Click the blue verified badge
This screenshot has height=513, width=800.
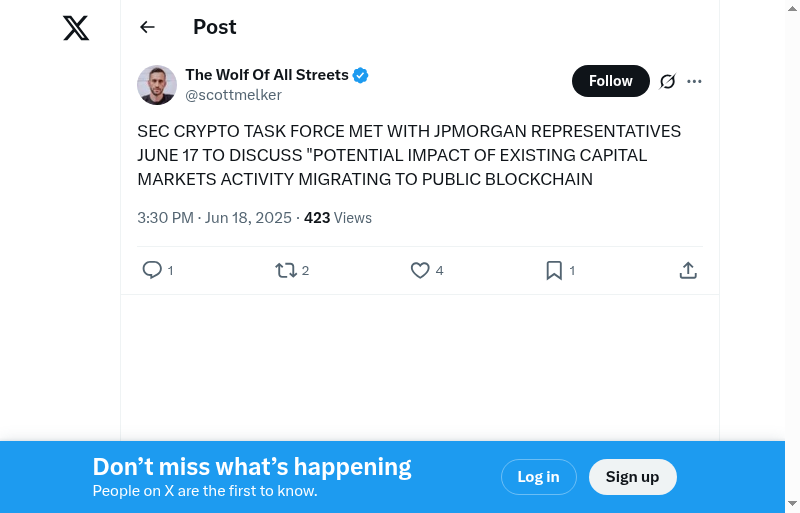(x=361, y=75)
